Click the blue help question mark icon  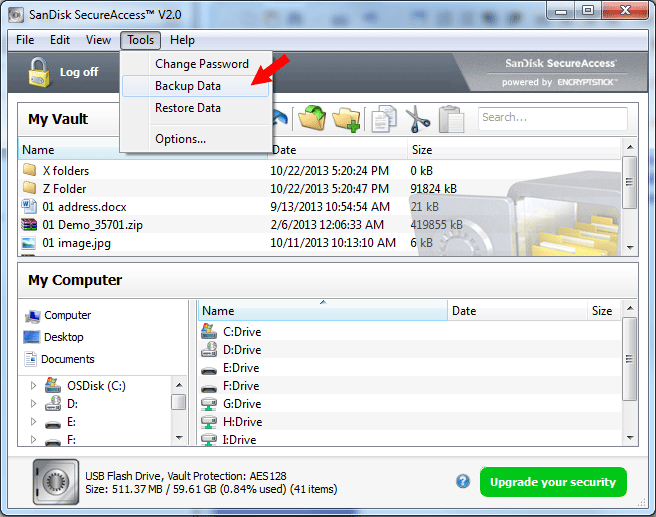click(463, 481)
